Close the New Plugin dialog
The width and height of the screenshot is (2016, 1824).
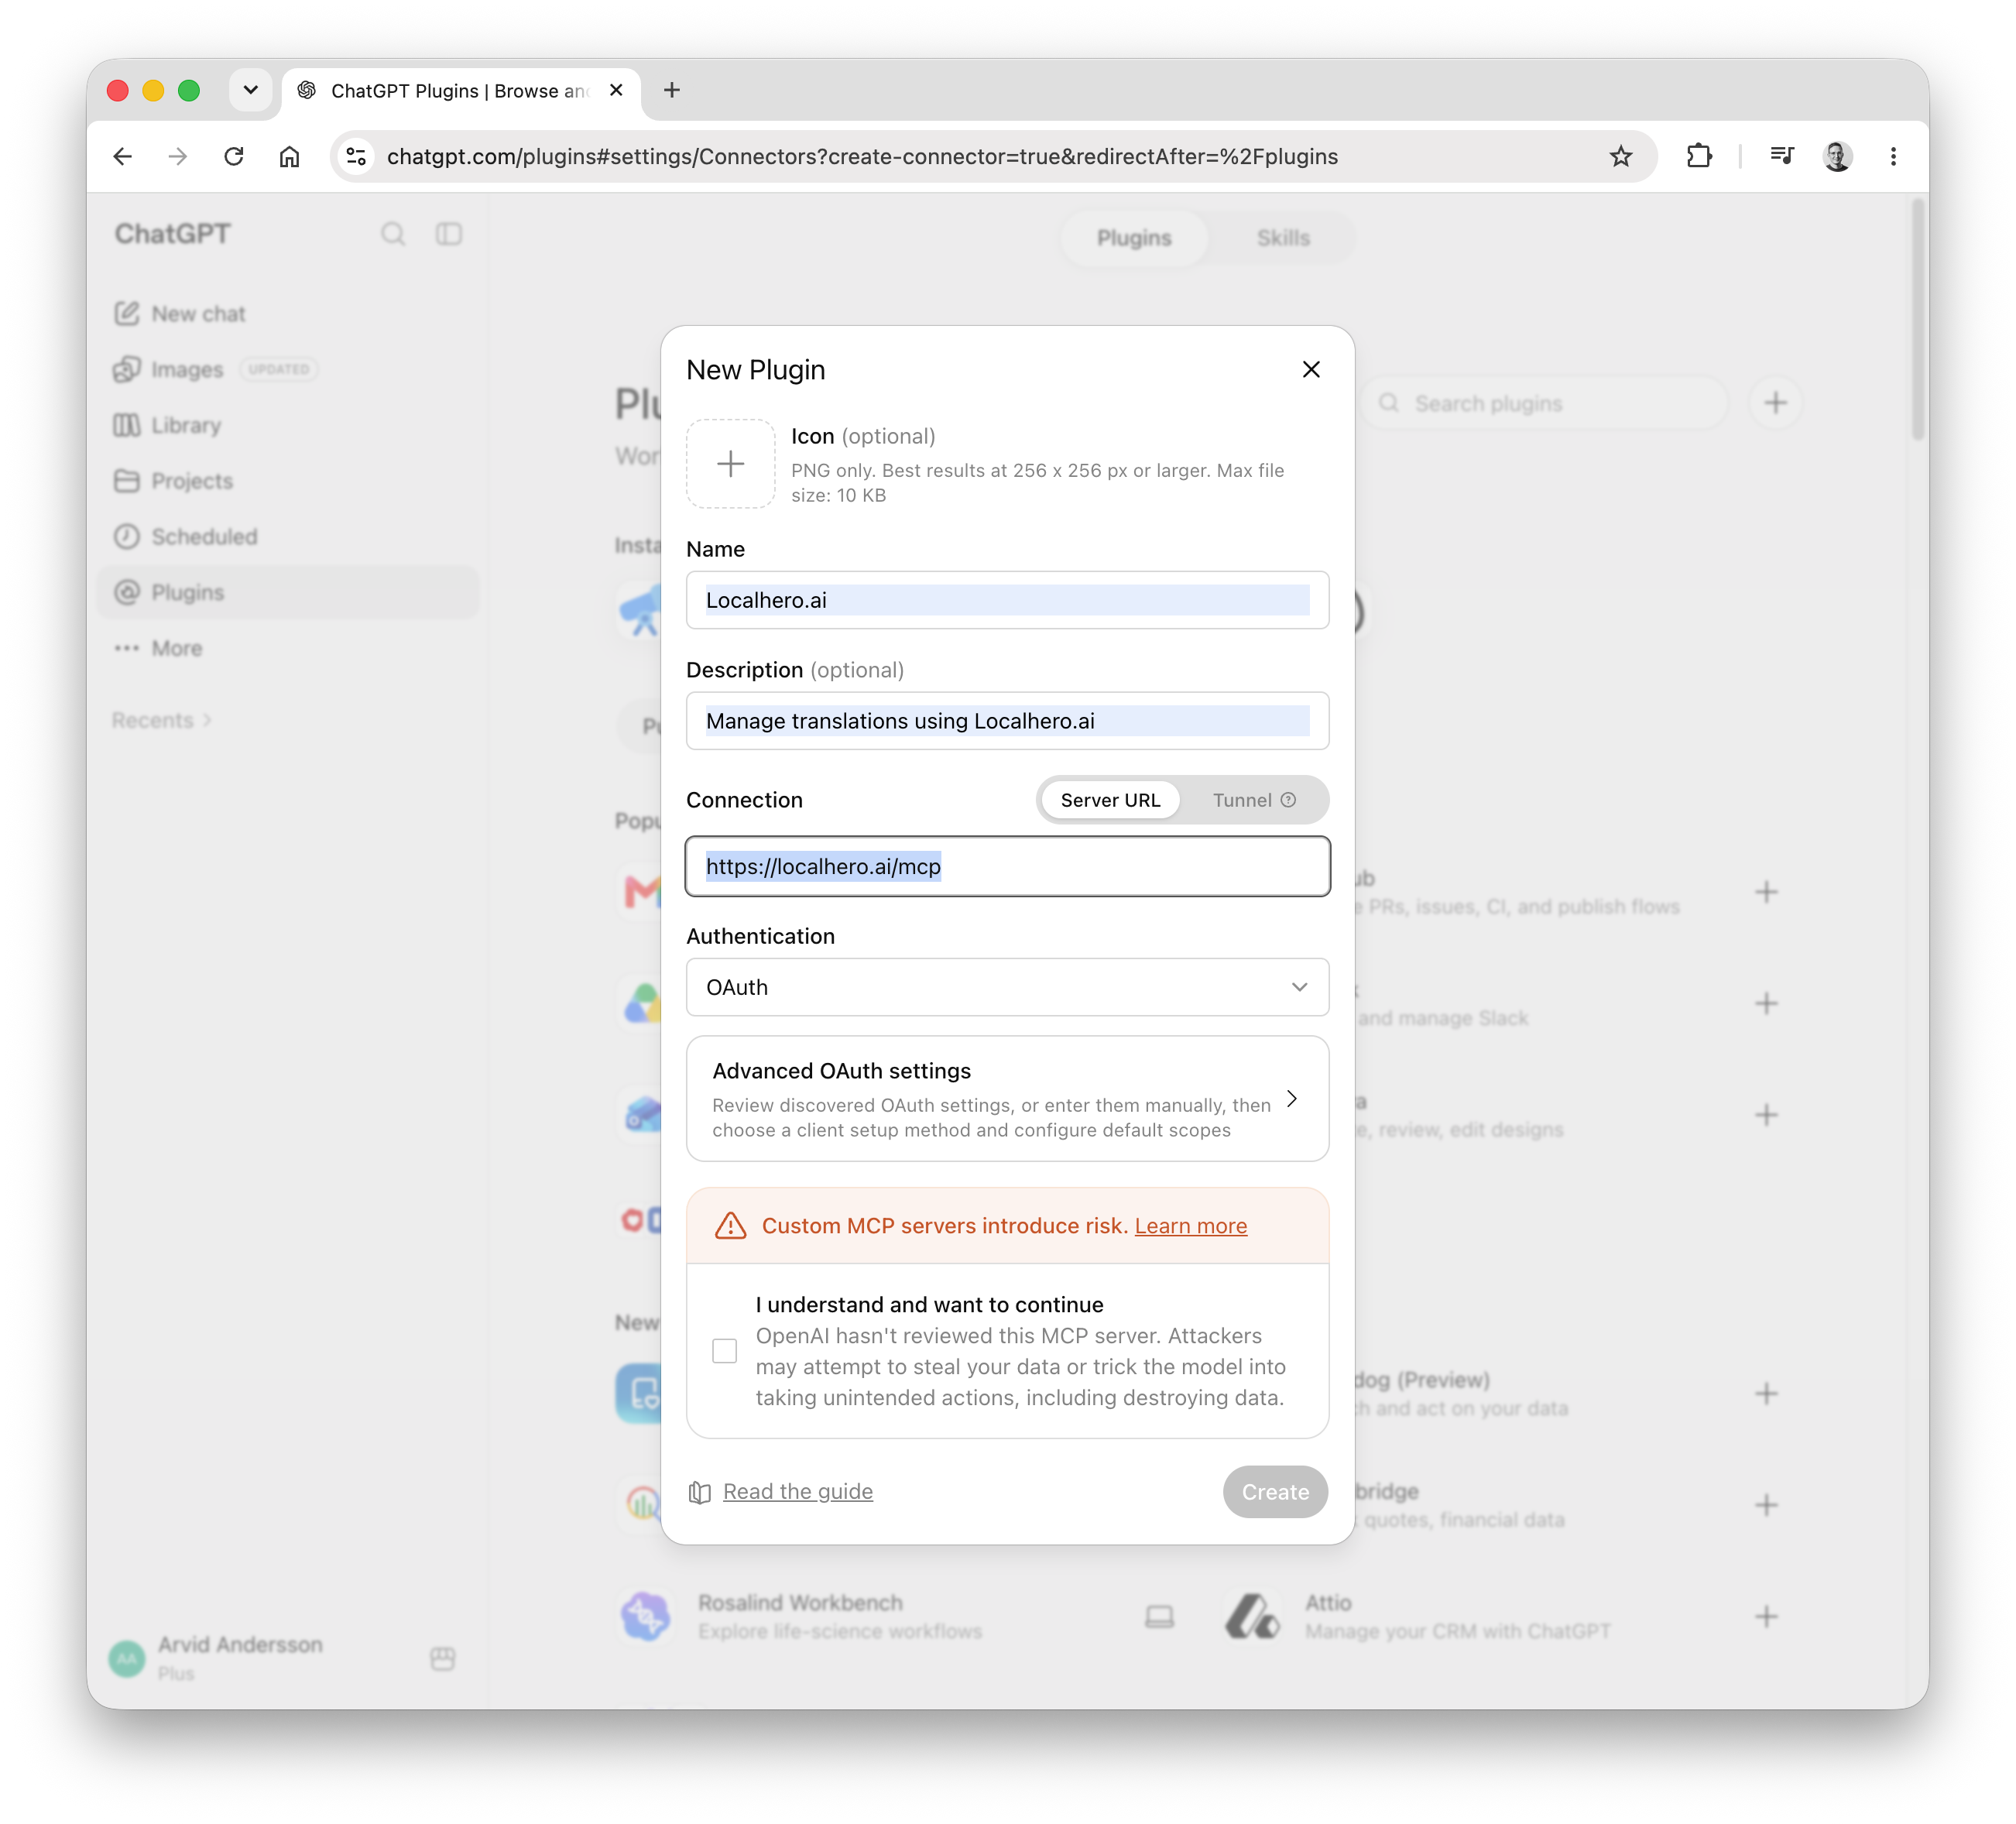pyautogui.click(x=1311, y=369)
